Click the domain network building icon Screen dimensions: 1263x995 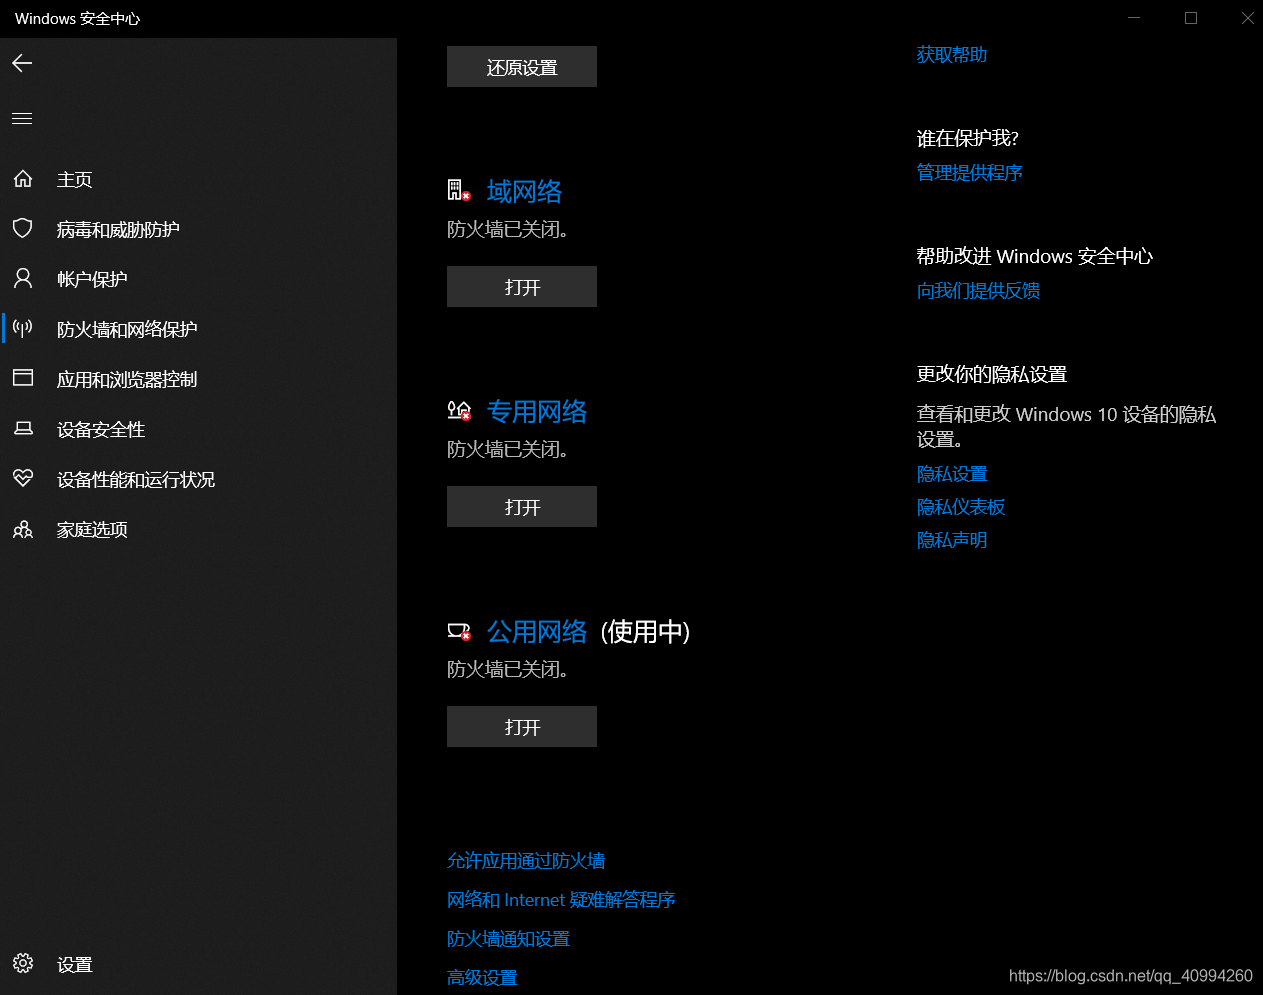click(459, 190)
